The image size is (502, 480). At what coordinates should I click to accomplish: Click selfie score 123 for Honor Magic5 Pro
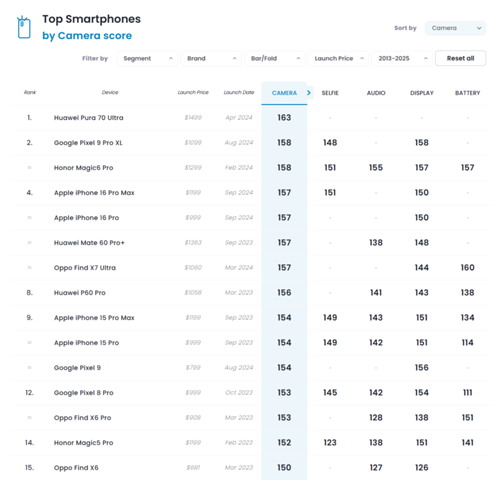[x=330, y=443]
